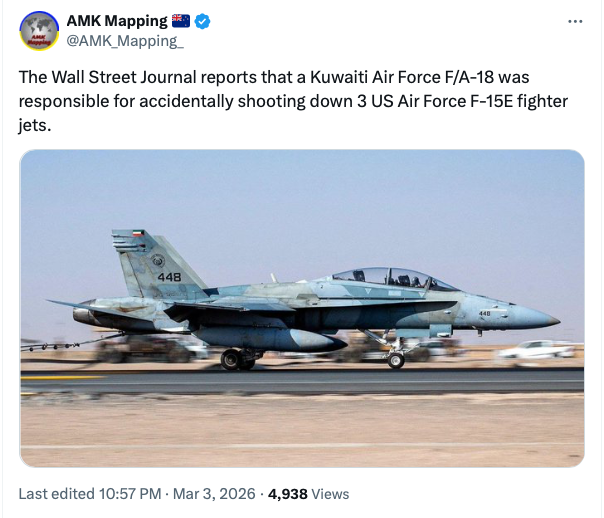The image size is (604, 518).
Task: Open the @AMK_Mapping_ handle link
Action: tap(125, 40)
